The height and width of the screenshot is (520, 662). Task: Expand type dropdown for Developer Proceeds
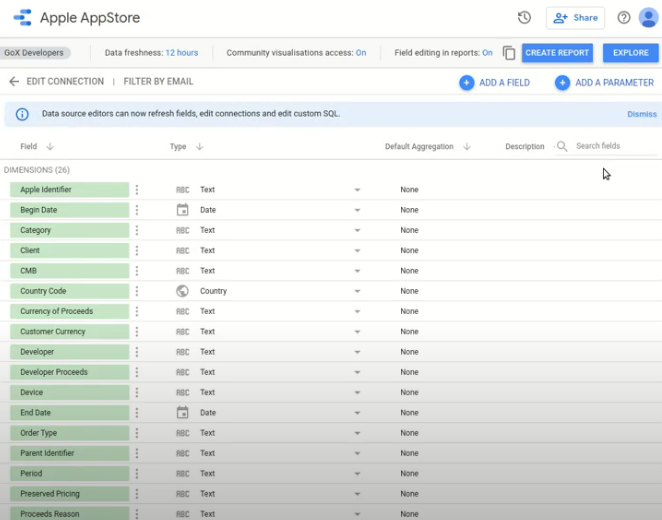point(357,372)
